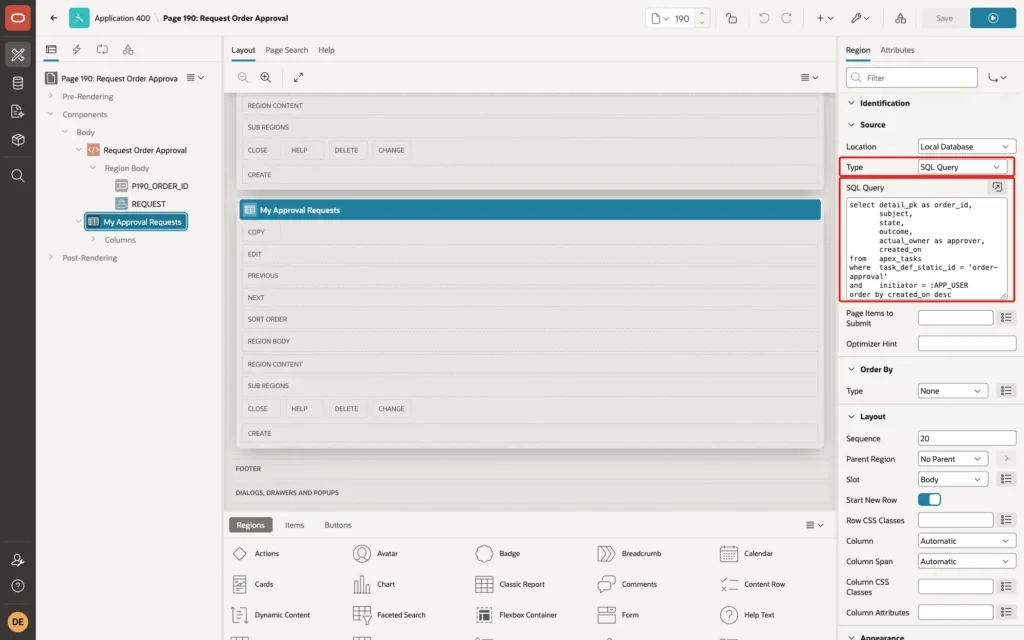1024x640 pixels.
Task: Zoom in the layout view
Action: [x=266, y=77]
